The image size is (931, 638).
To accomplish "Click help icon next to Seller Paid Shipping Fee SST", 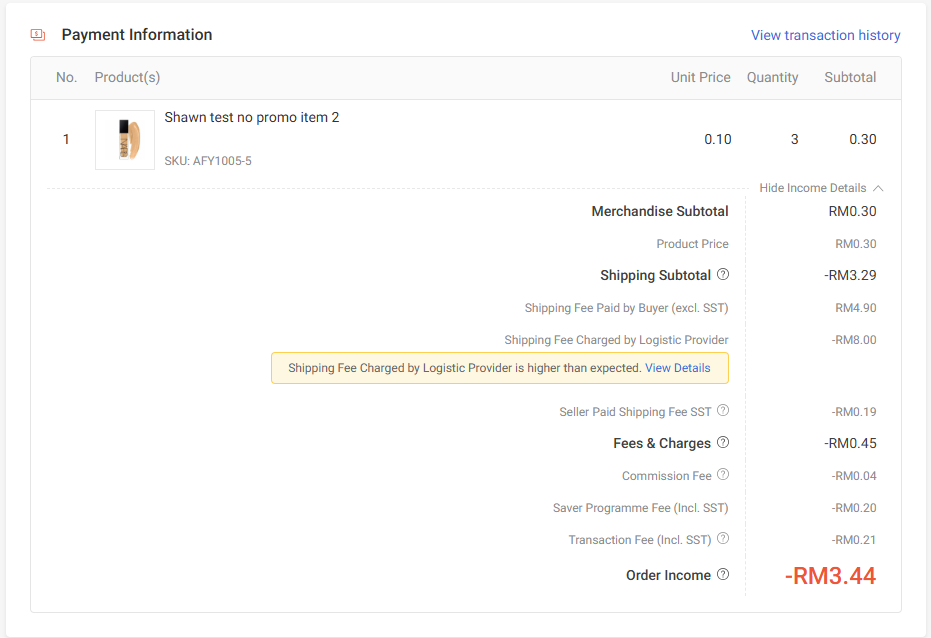I will [x=723, y=411].
